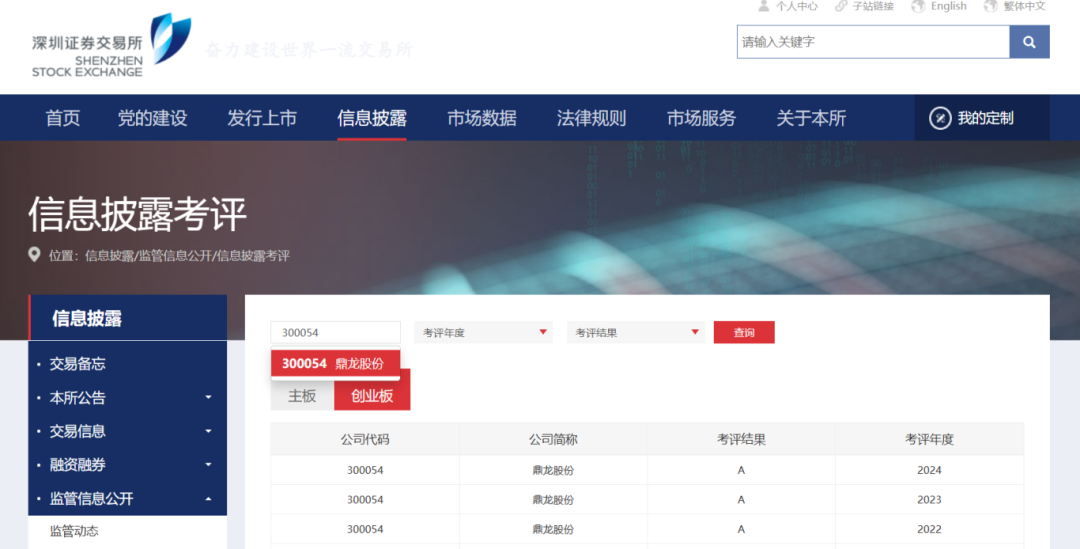Open 党的建设 navigation menu

152,118
